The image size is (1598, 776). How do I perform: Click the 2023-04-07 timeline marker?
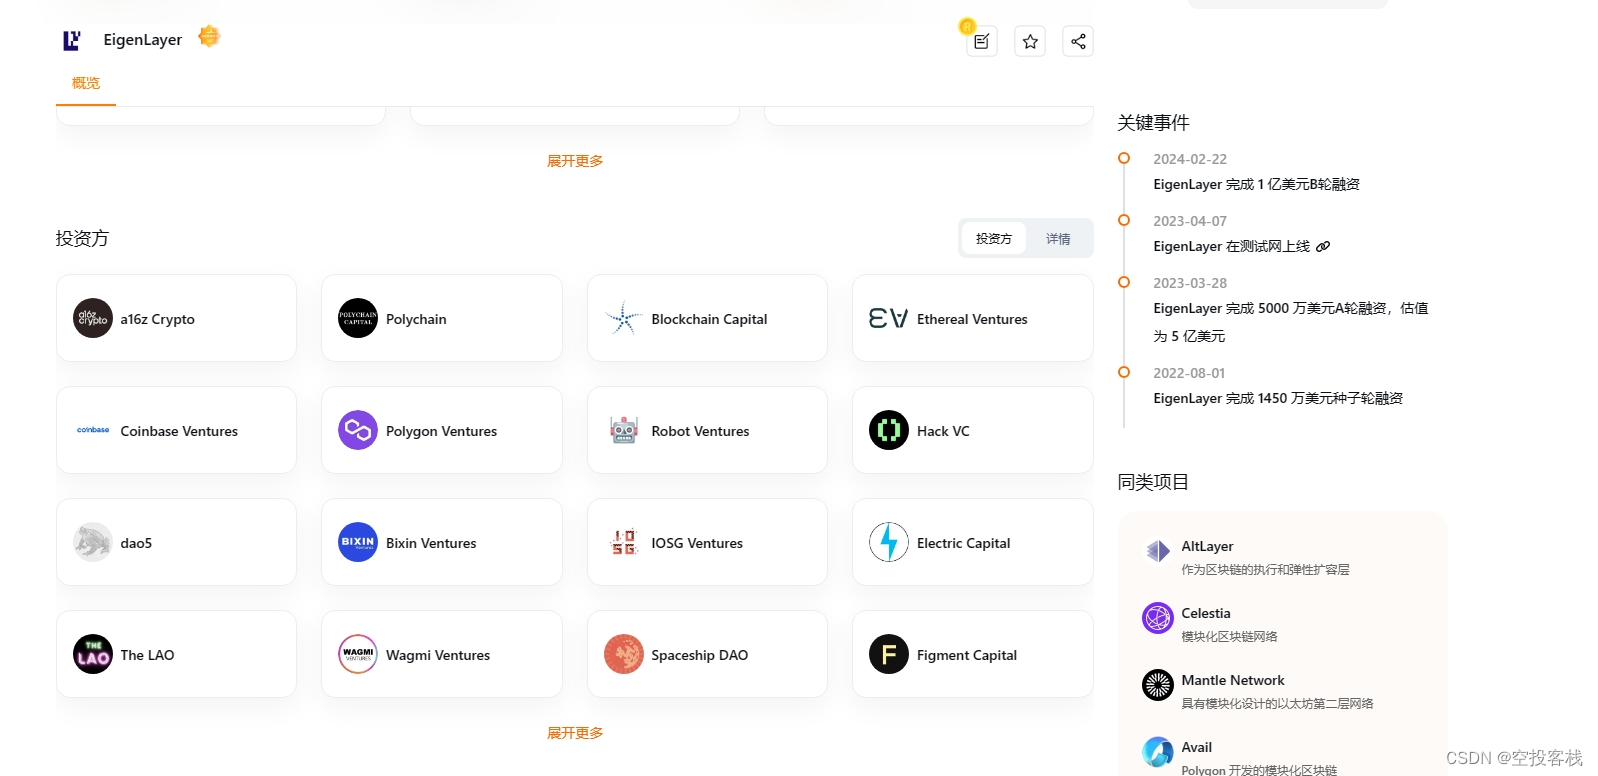[1124, 220]
